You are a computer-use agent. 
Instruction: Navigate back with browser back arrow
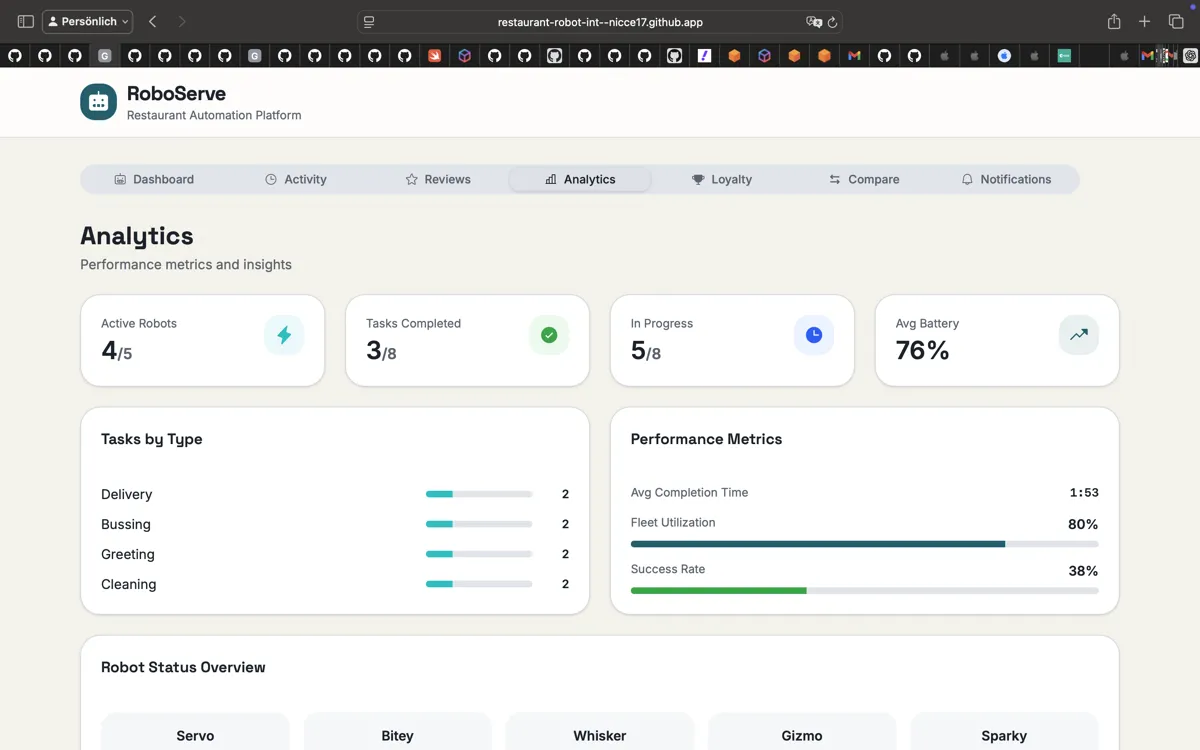152,21
